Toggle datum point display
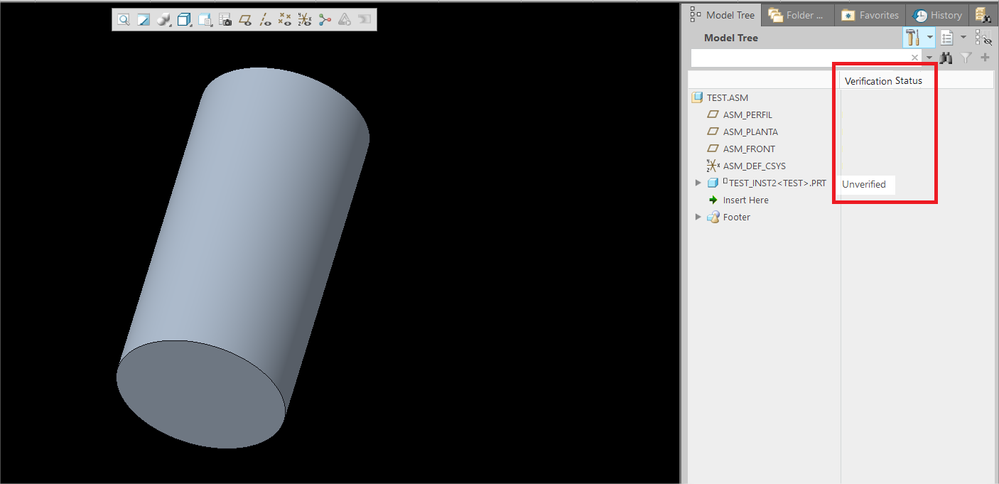Viewport: 999px width, 484px height. coord(285,19)
